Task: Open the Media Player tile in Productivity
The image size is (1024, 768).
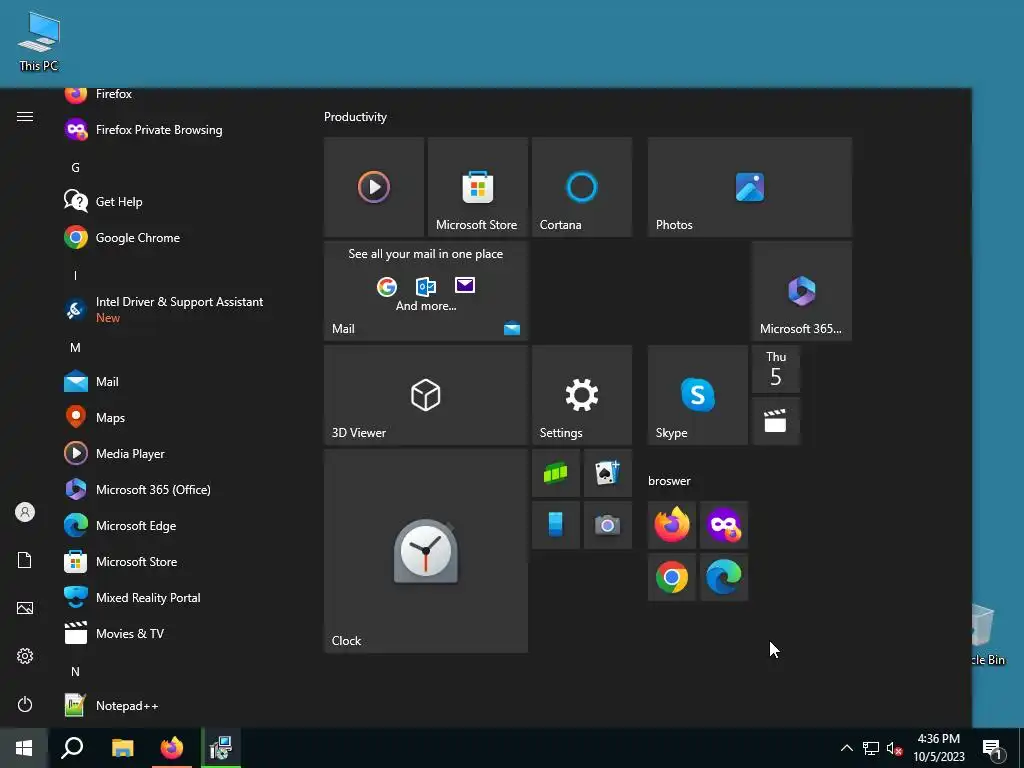Action: point(374,187)
